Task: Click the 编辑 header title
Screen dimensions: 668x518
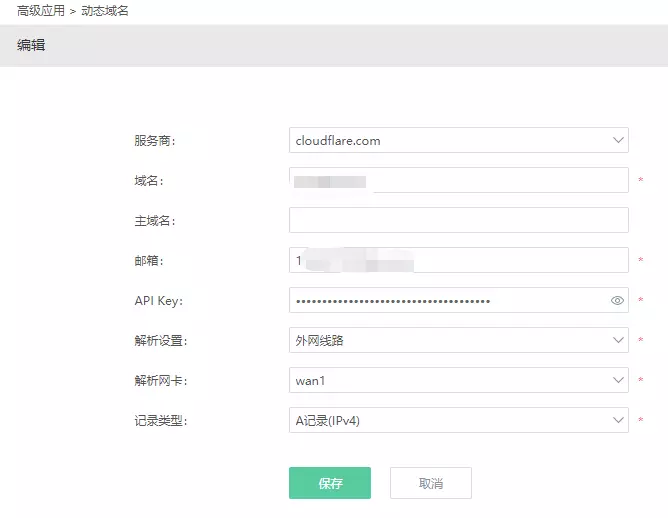Action: pos(31,45)
